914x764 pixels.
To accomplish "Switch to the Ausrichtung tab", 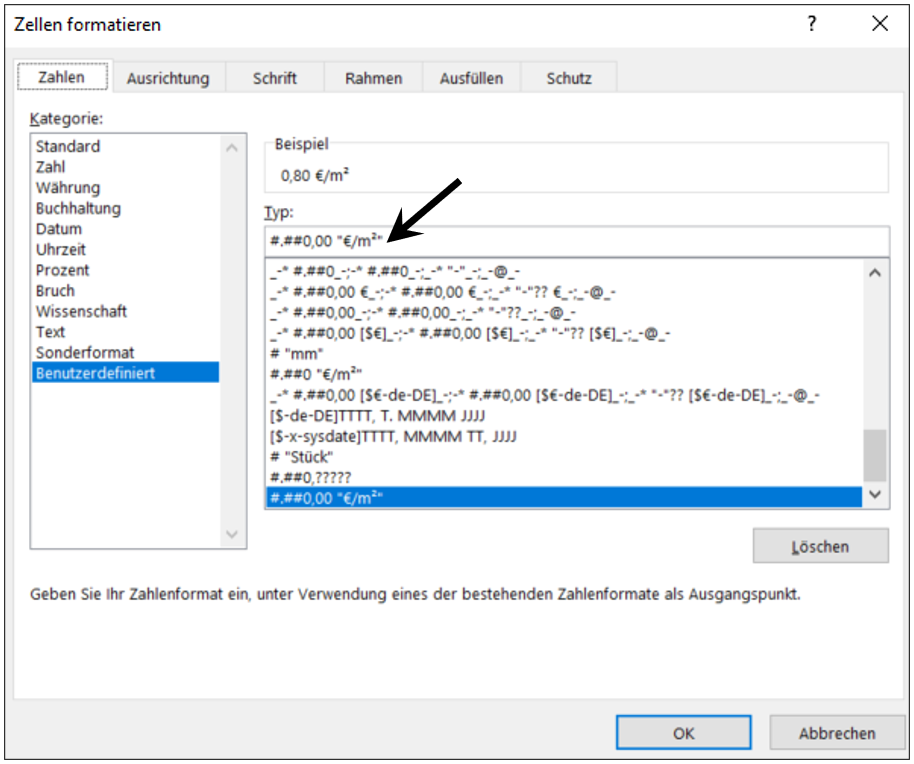I will point(168,78).
